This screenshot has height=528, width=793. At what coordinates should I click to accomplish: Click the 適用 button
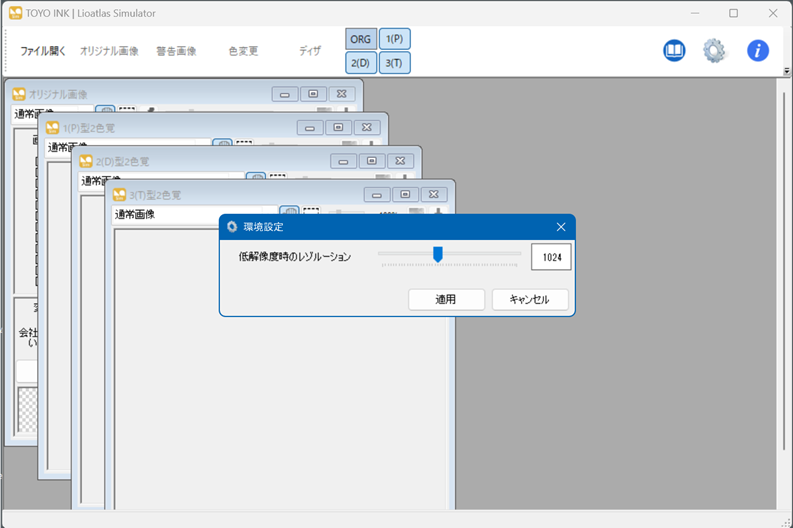446,299
